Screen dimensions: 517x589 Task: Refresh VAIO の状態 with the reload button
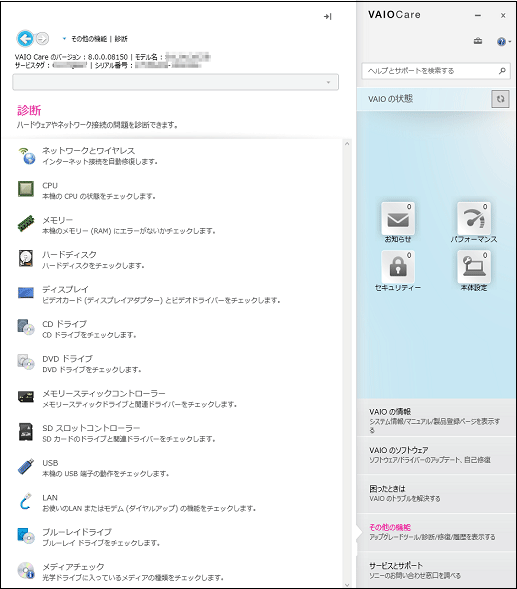coord(500,99)
